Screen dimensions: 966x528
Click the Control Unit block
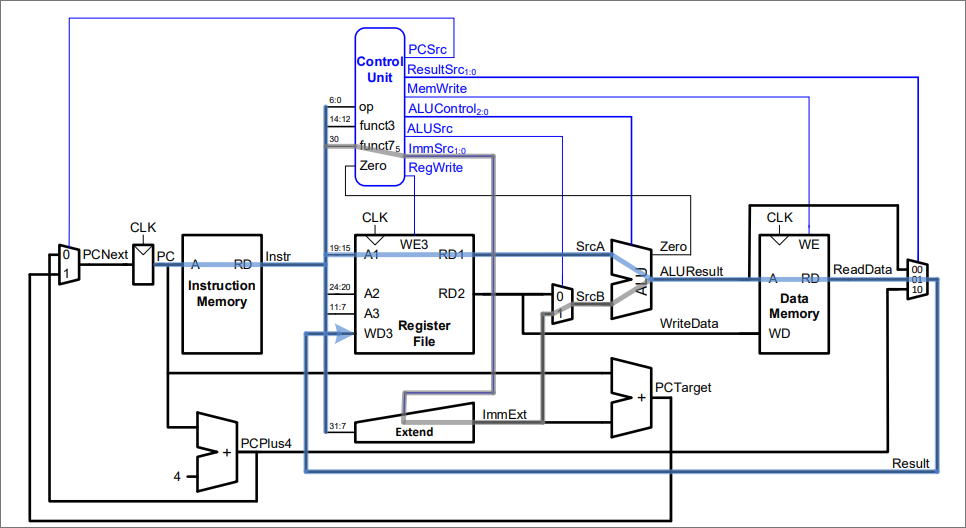[x=380, y=107]
